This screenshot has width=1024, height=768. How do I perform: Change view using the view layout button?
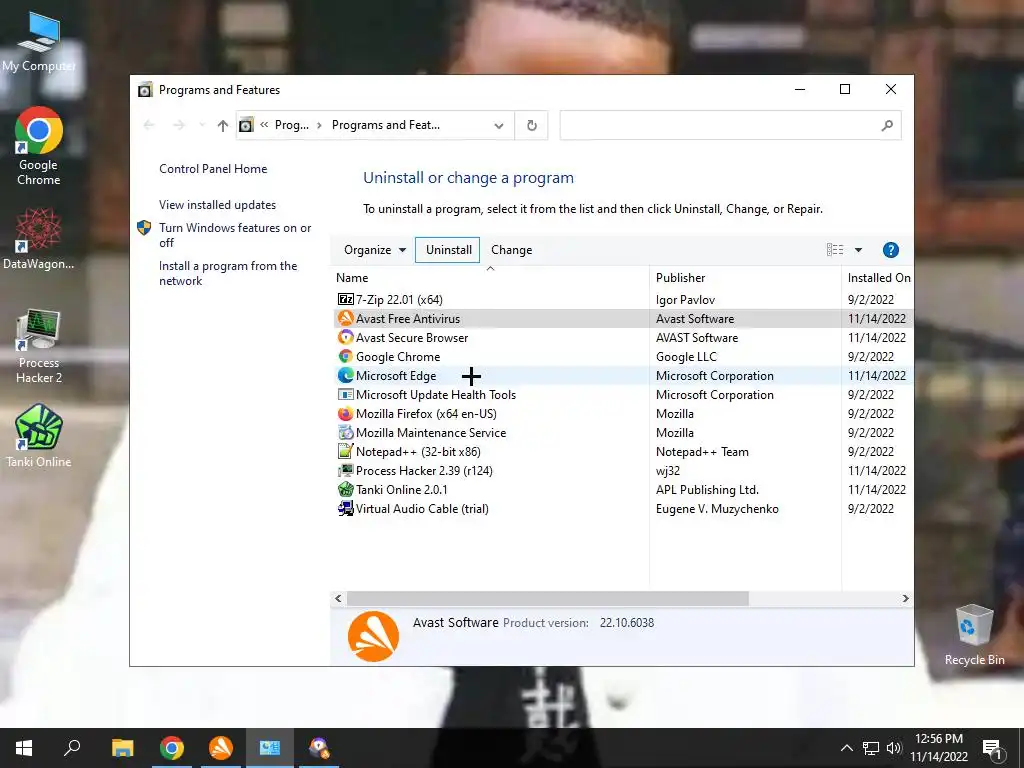click(x=835, y=249)
